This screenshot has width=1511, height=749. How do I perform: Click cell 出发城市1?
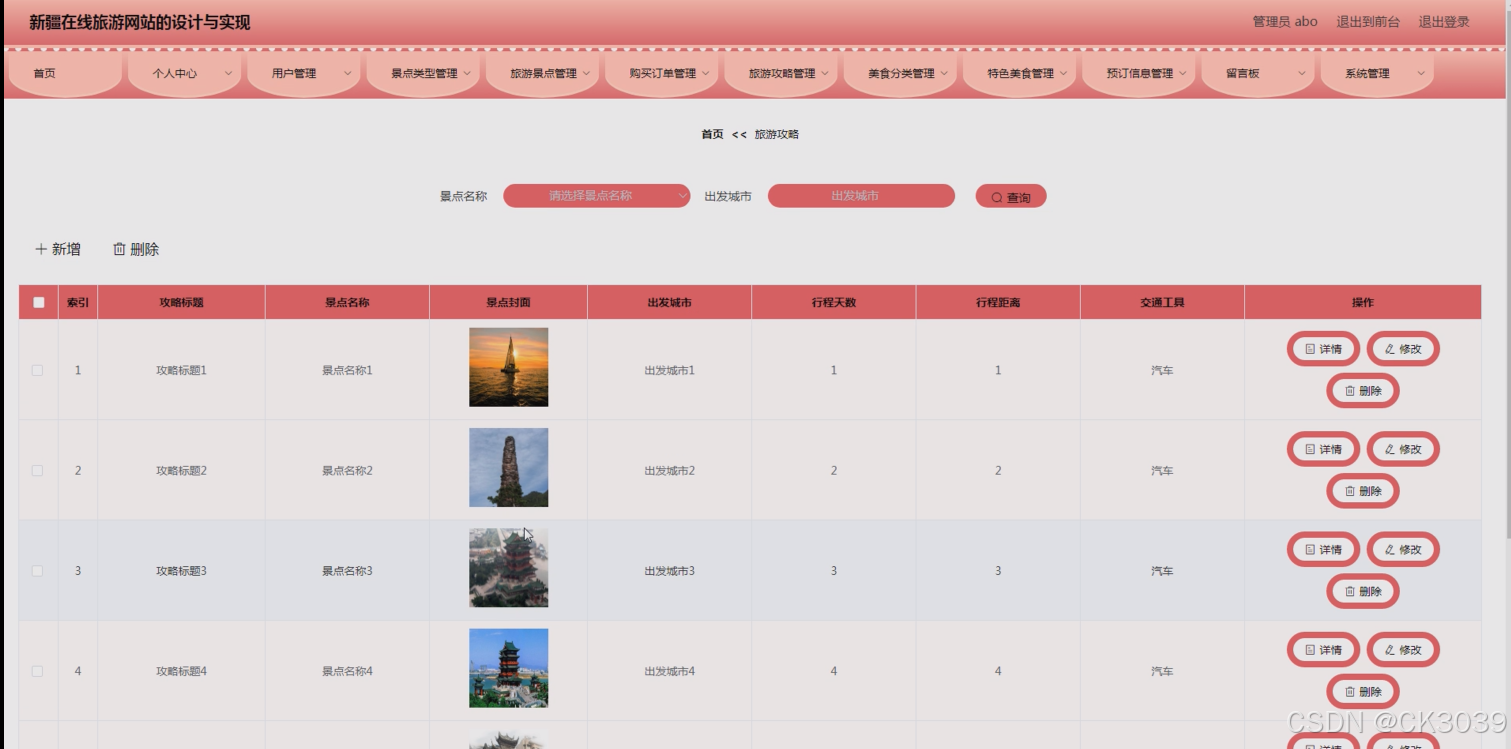click(670, 370)
